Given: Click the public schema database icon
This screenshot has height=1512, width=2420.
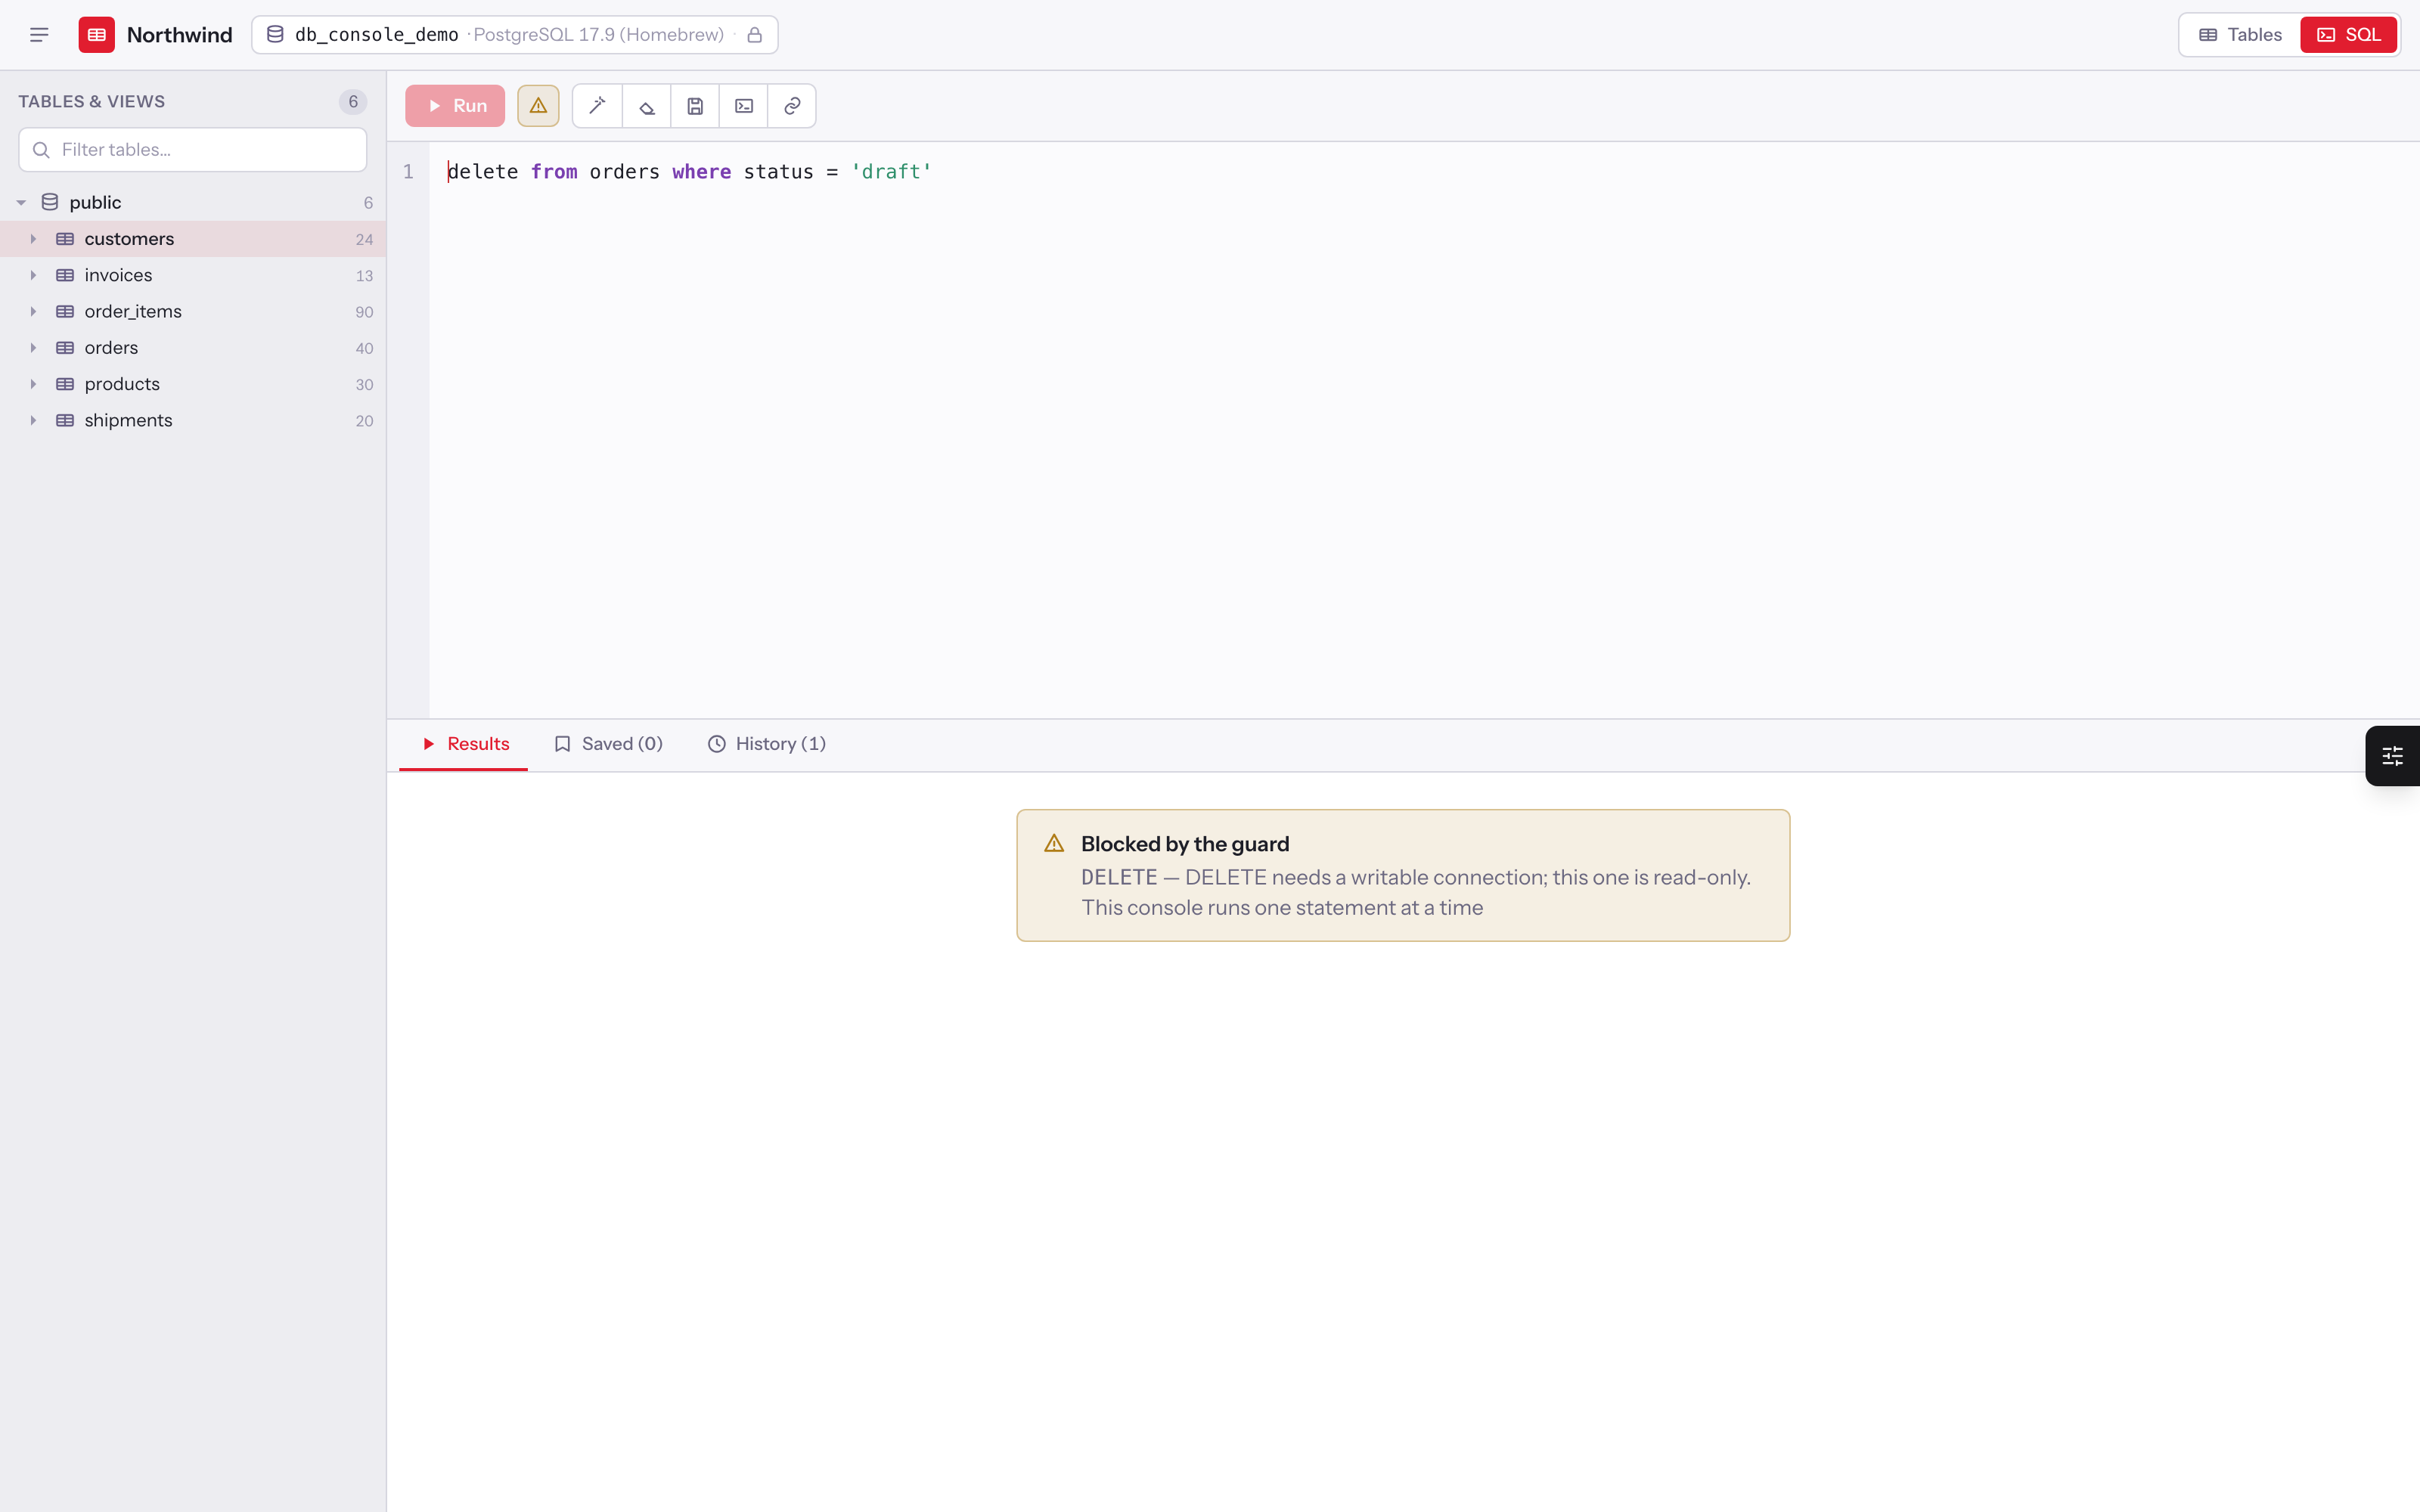Looking at the screenshot, I should pyautogui.click(x=50, y=202).
